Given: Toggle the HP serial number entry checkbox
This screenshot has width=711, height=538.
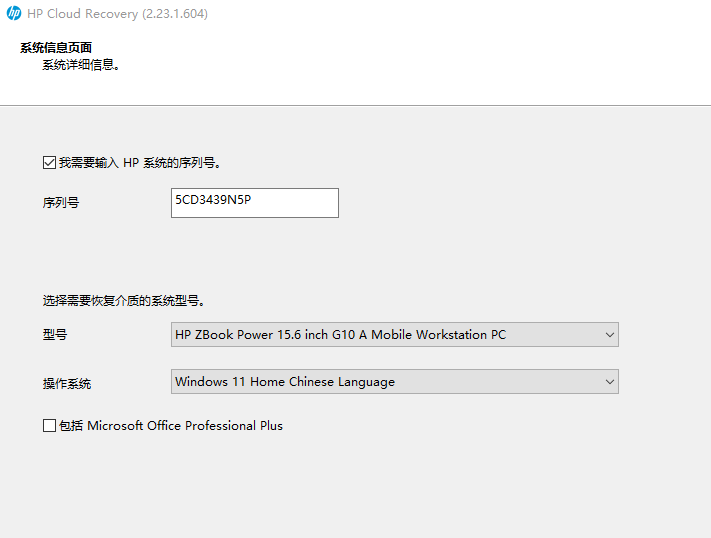Looking at the screenshot, I should [x=49, y=162].
